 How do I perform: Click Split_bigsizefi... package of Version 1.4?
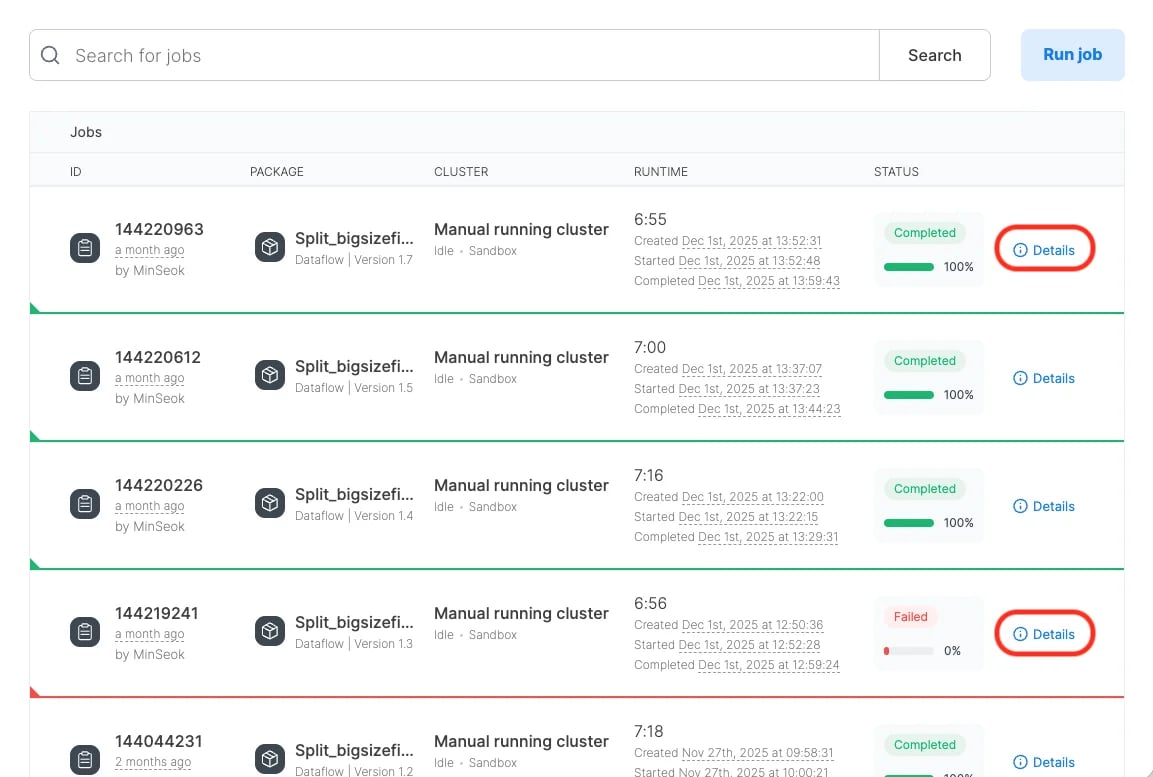(x=354, y=494)
